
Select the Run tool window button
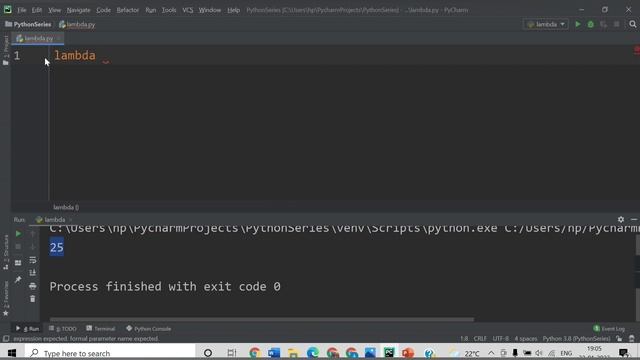point(27,329)
